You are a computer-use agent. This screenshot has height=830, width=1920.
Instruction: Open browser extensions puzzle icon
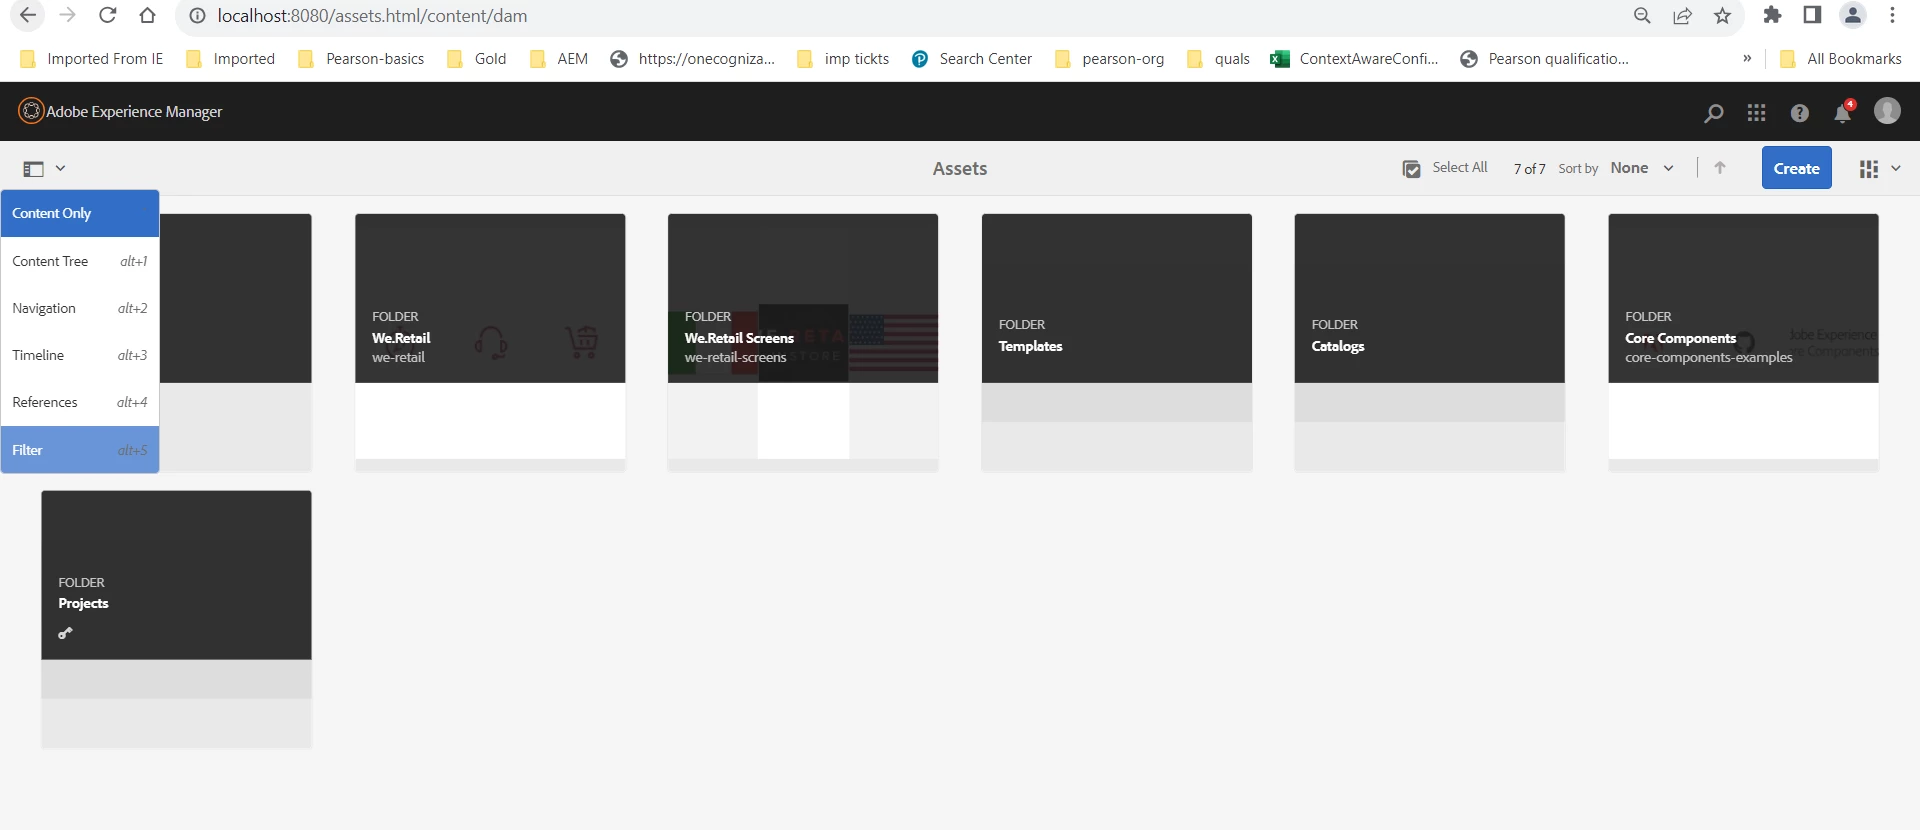tap(1772, 15)
